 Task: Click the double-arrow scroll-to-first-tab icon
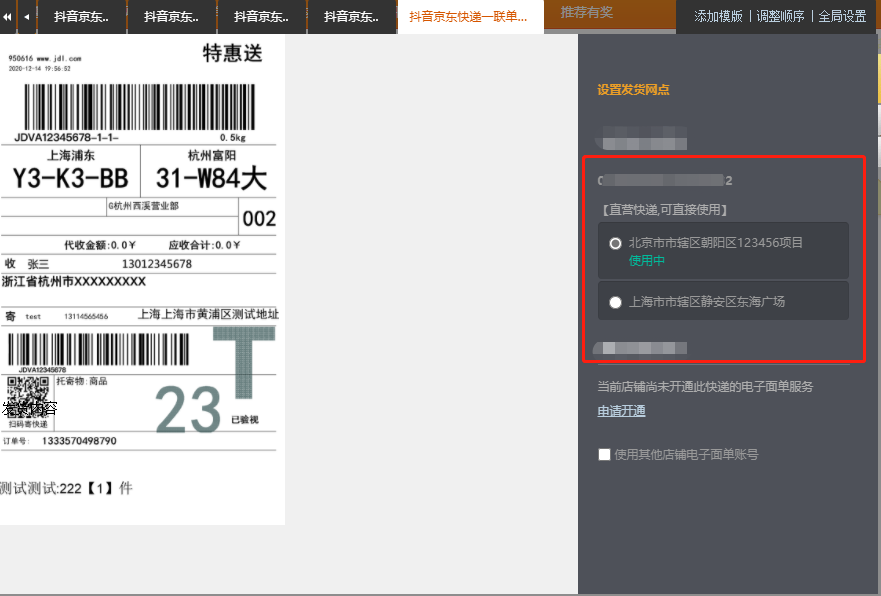(8, 16)
